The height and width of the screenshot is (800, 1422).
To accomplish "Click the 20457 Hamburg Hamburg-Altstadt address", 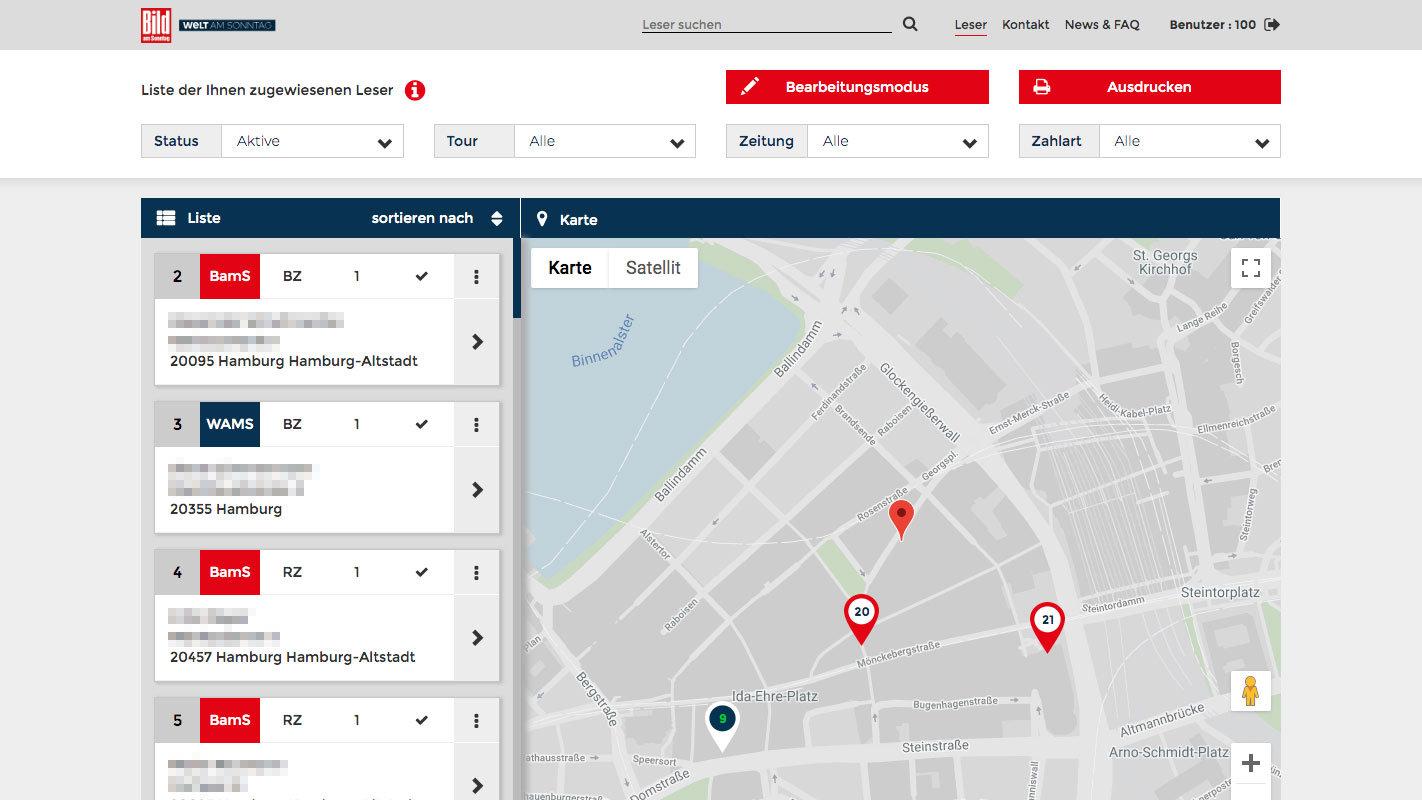I will pyautogui.click(x=293, y=657).
